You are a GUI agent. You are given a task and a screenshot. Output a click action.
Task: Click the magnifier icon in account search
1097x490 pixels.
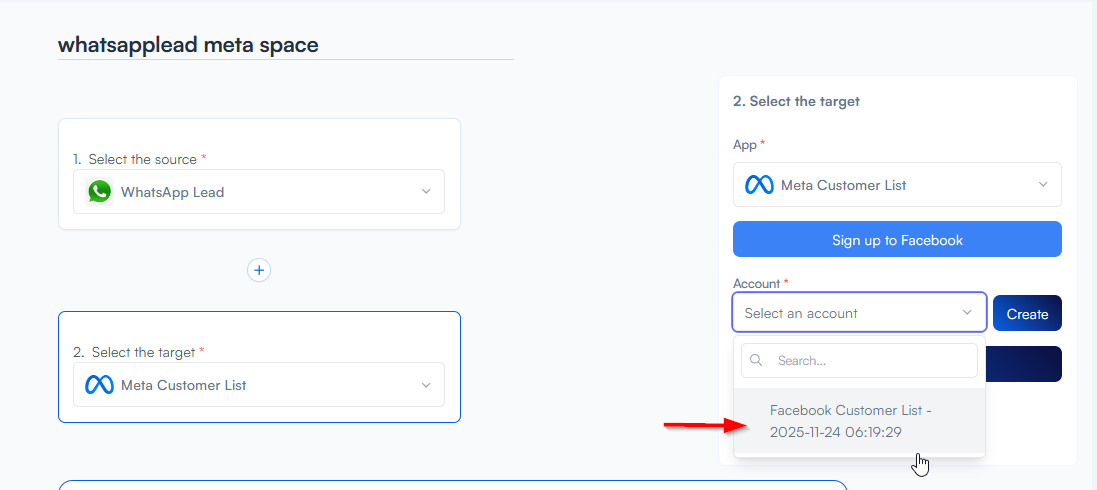pyautogui.click(x=756, y=360)
